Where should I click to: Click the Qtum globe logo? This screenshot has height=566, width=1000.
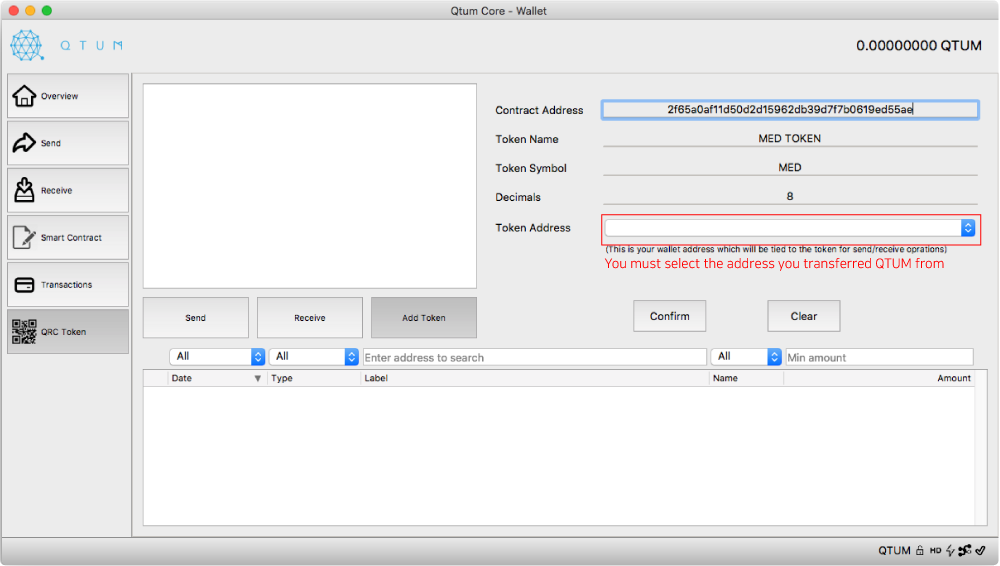click(x=27, y=45)
